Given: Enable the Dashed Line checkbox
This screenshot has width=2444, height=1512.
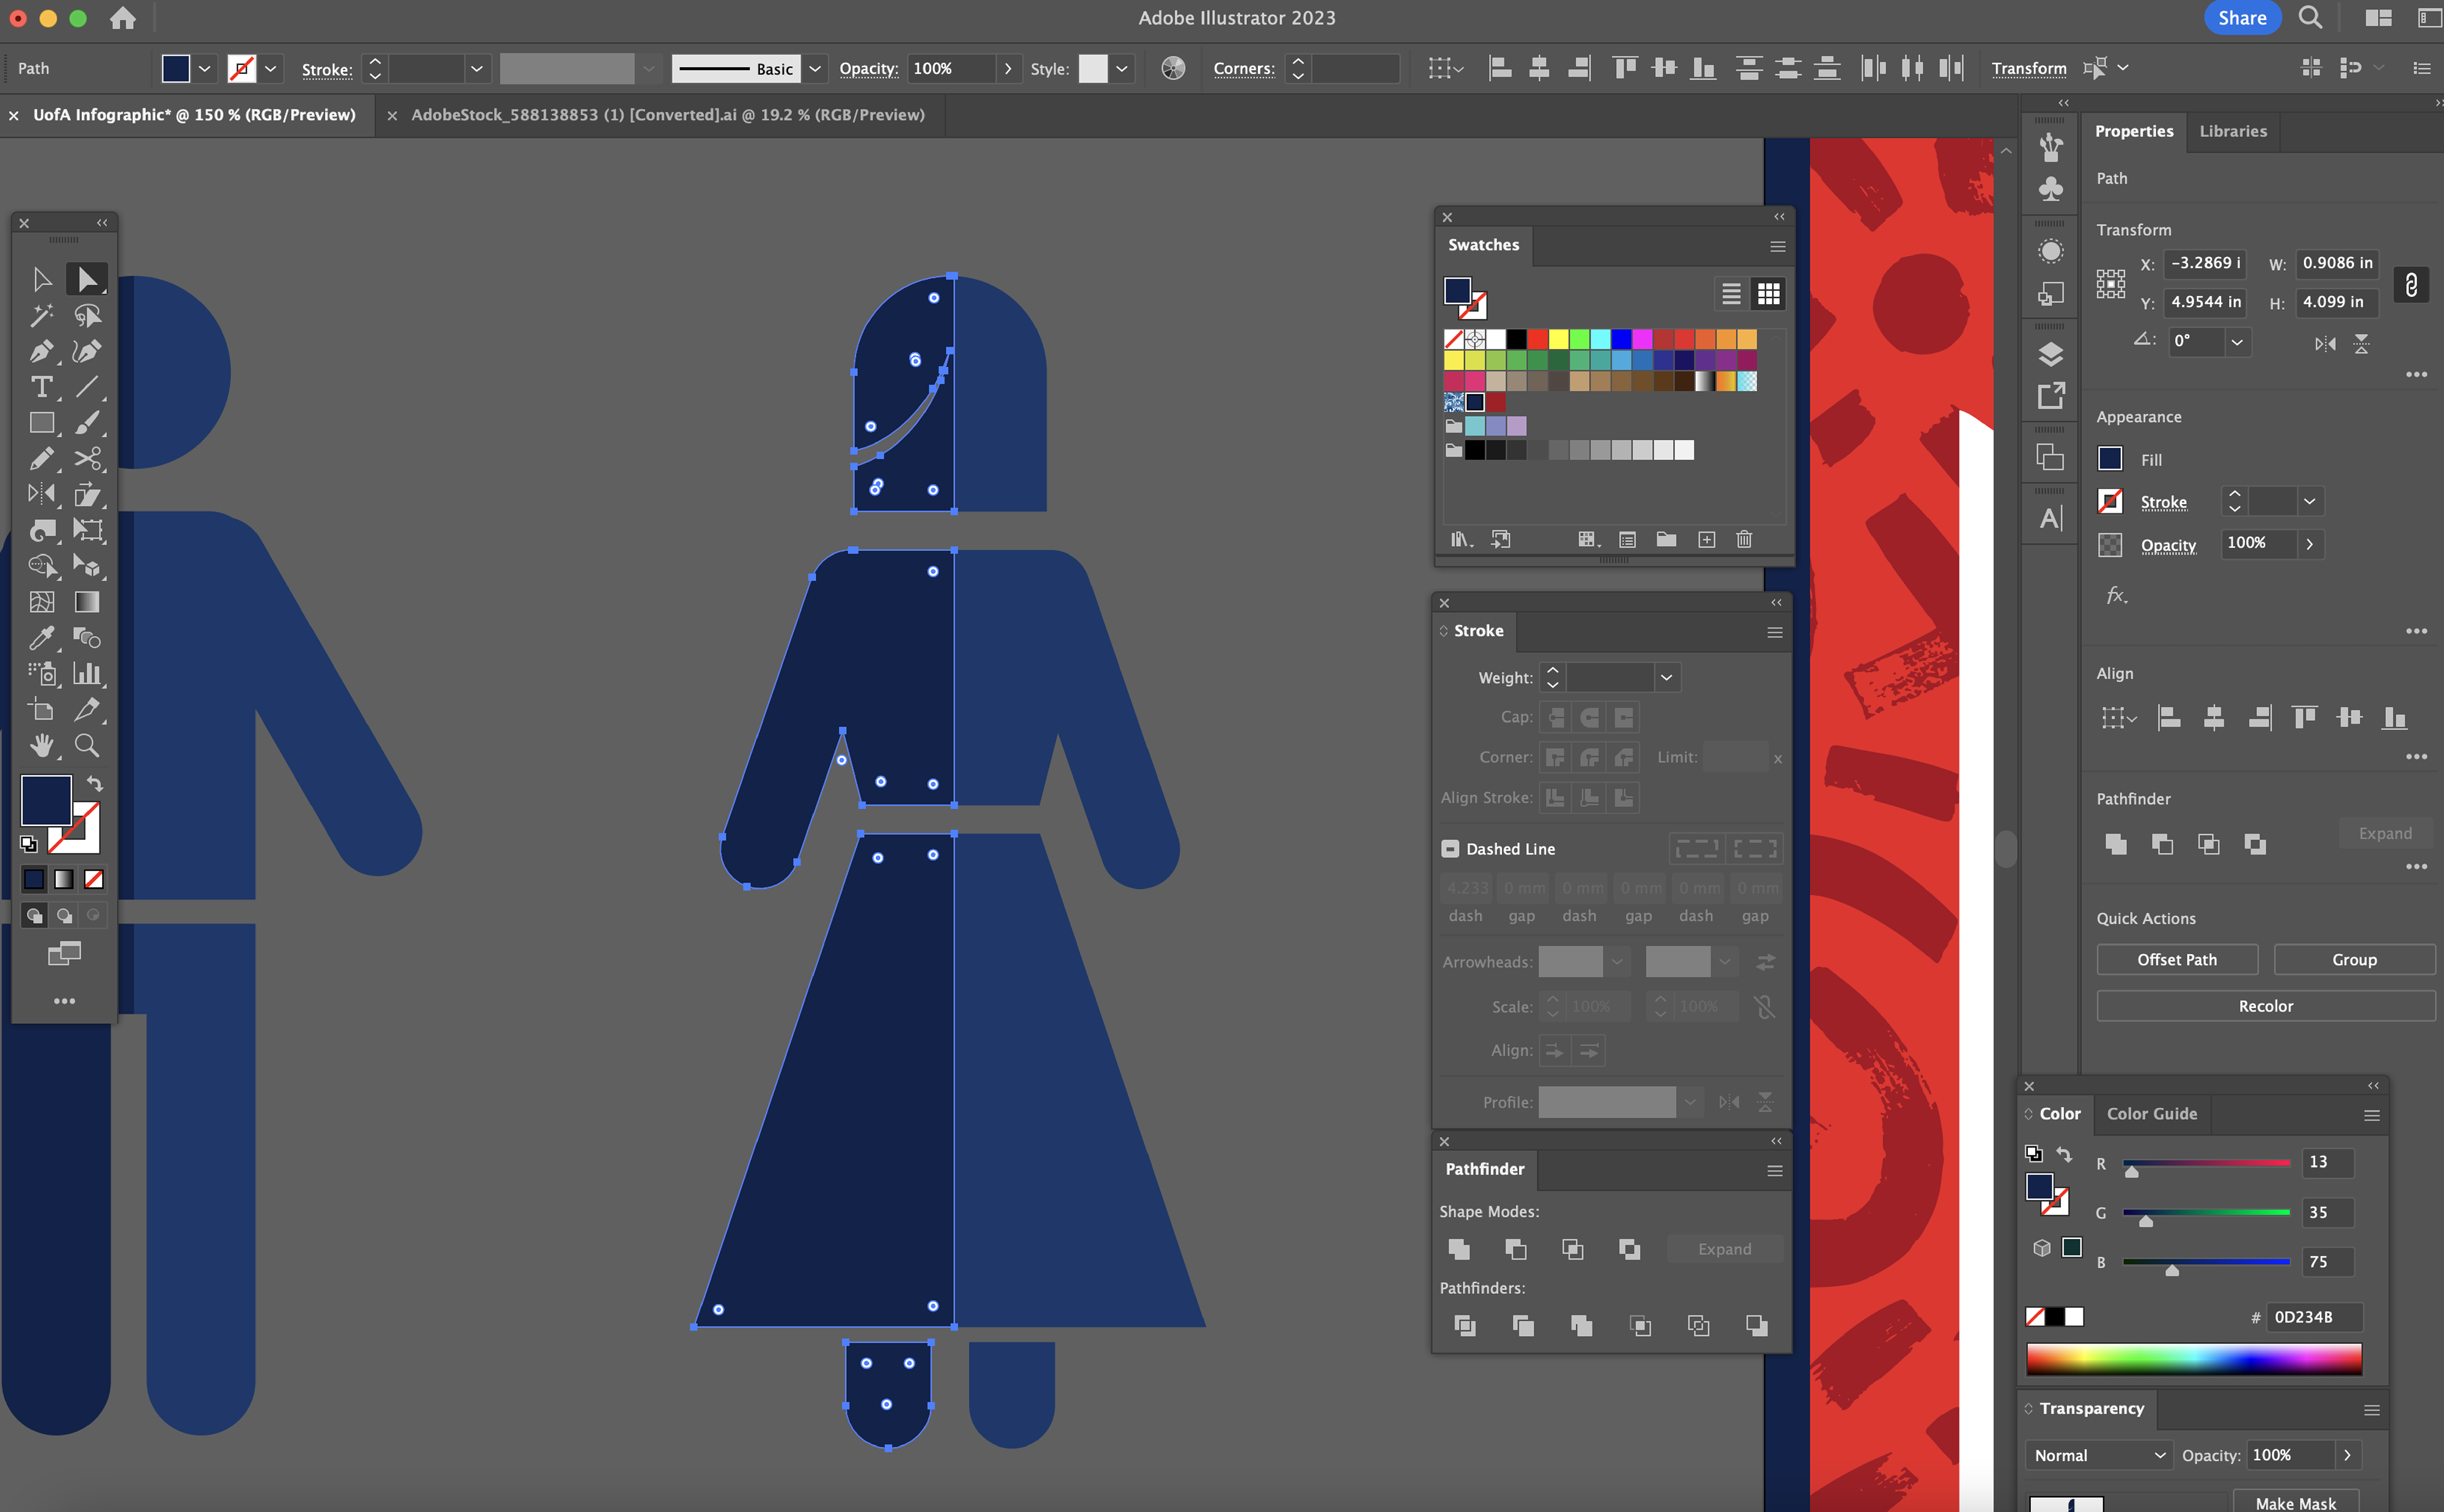Looking at the screenshot, I should tap(1450, 849).
